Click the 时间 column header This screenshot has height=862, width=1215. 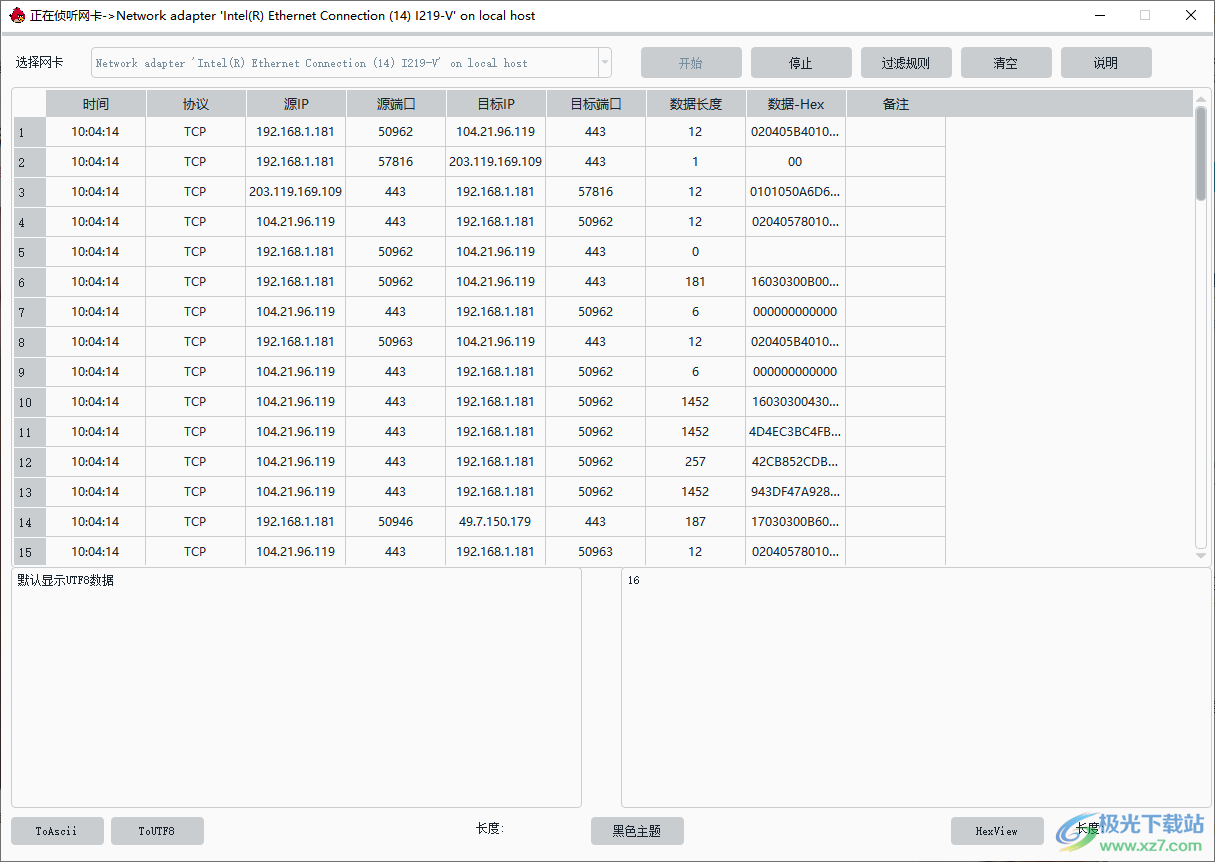96,104
